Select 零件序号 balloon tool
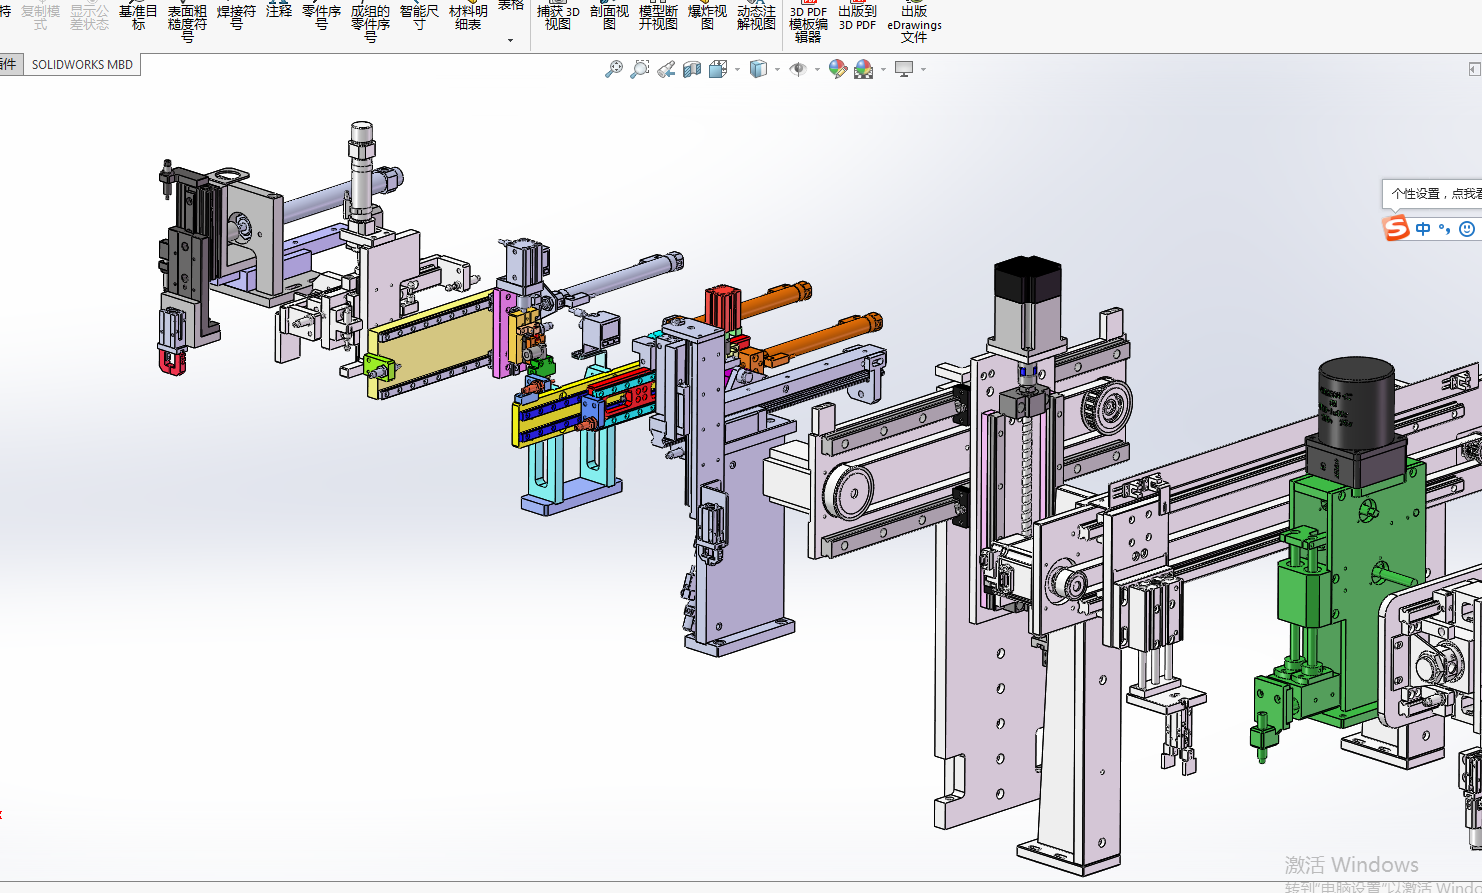The height and width of the screenshot is (893, 1482). click(x=321, y=17)
